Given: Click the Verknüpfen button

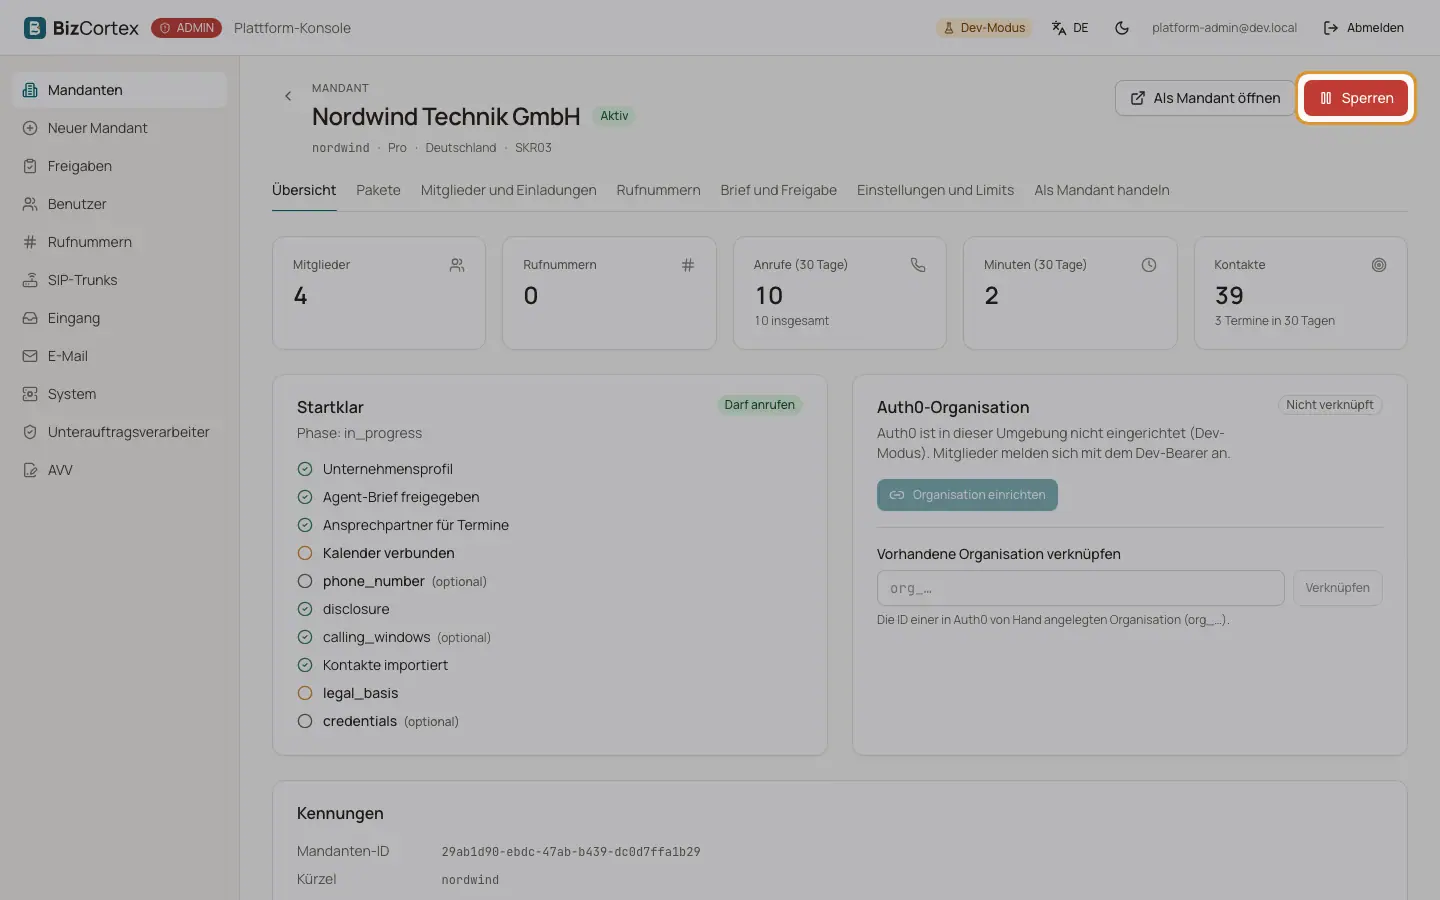Looking at the screenshot, I should (1337, 588).
